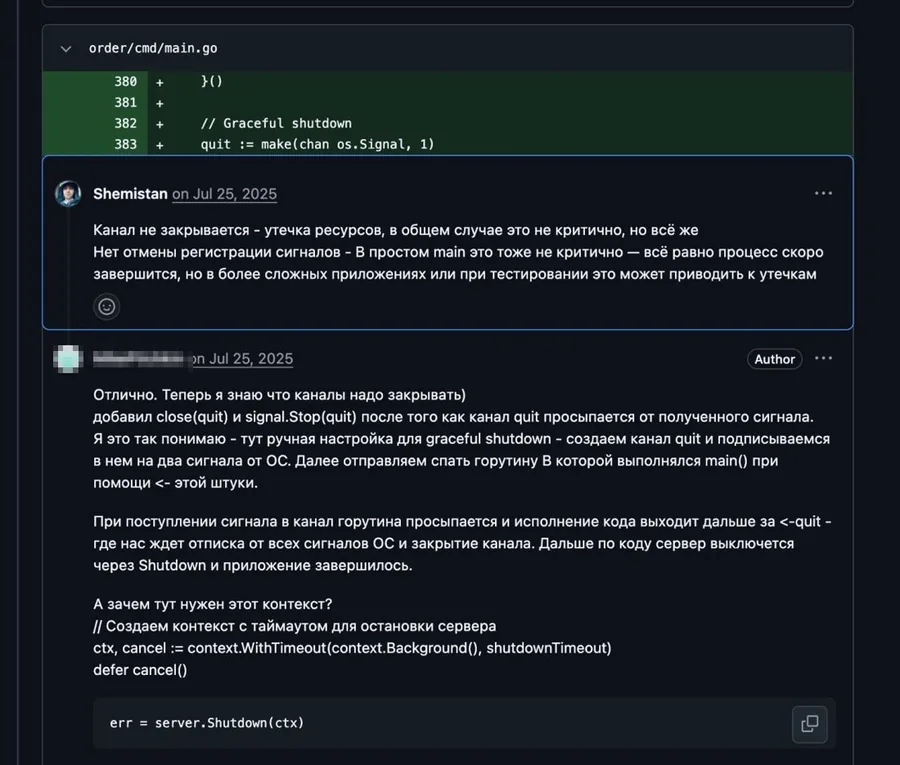Click the "// Graceful shutdown" code comment
This screenshot has height=765, width=900.
(276, 123)
